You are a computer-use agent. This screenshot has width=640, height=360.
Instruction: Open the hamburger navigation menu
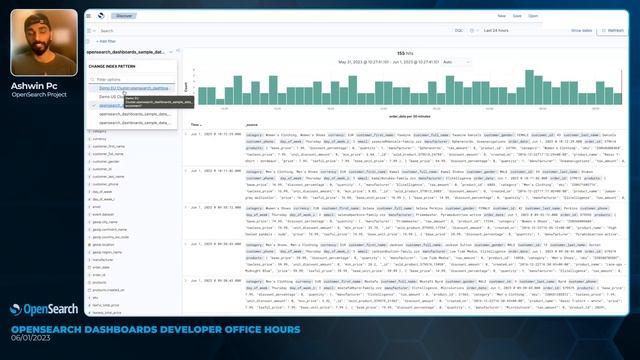point(89,16)
